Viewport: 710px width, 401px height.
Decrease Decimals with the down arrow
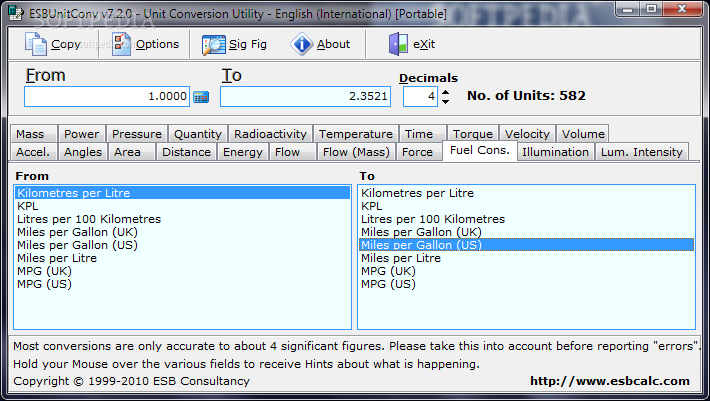(x=446, y=102)
